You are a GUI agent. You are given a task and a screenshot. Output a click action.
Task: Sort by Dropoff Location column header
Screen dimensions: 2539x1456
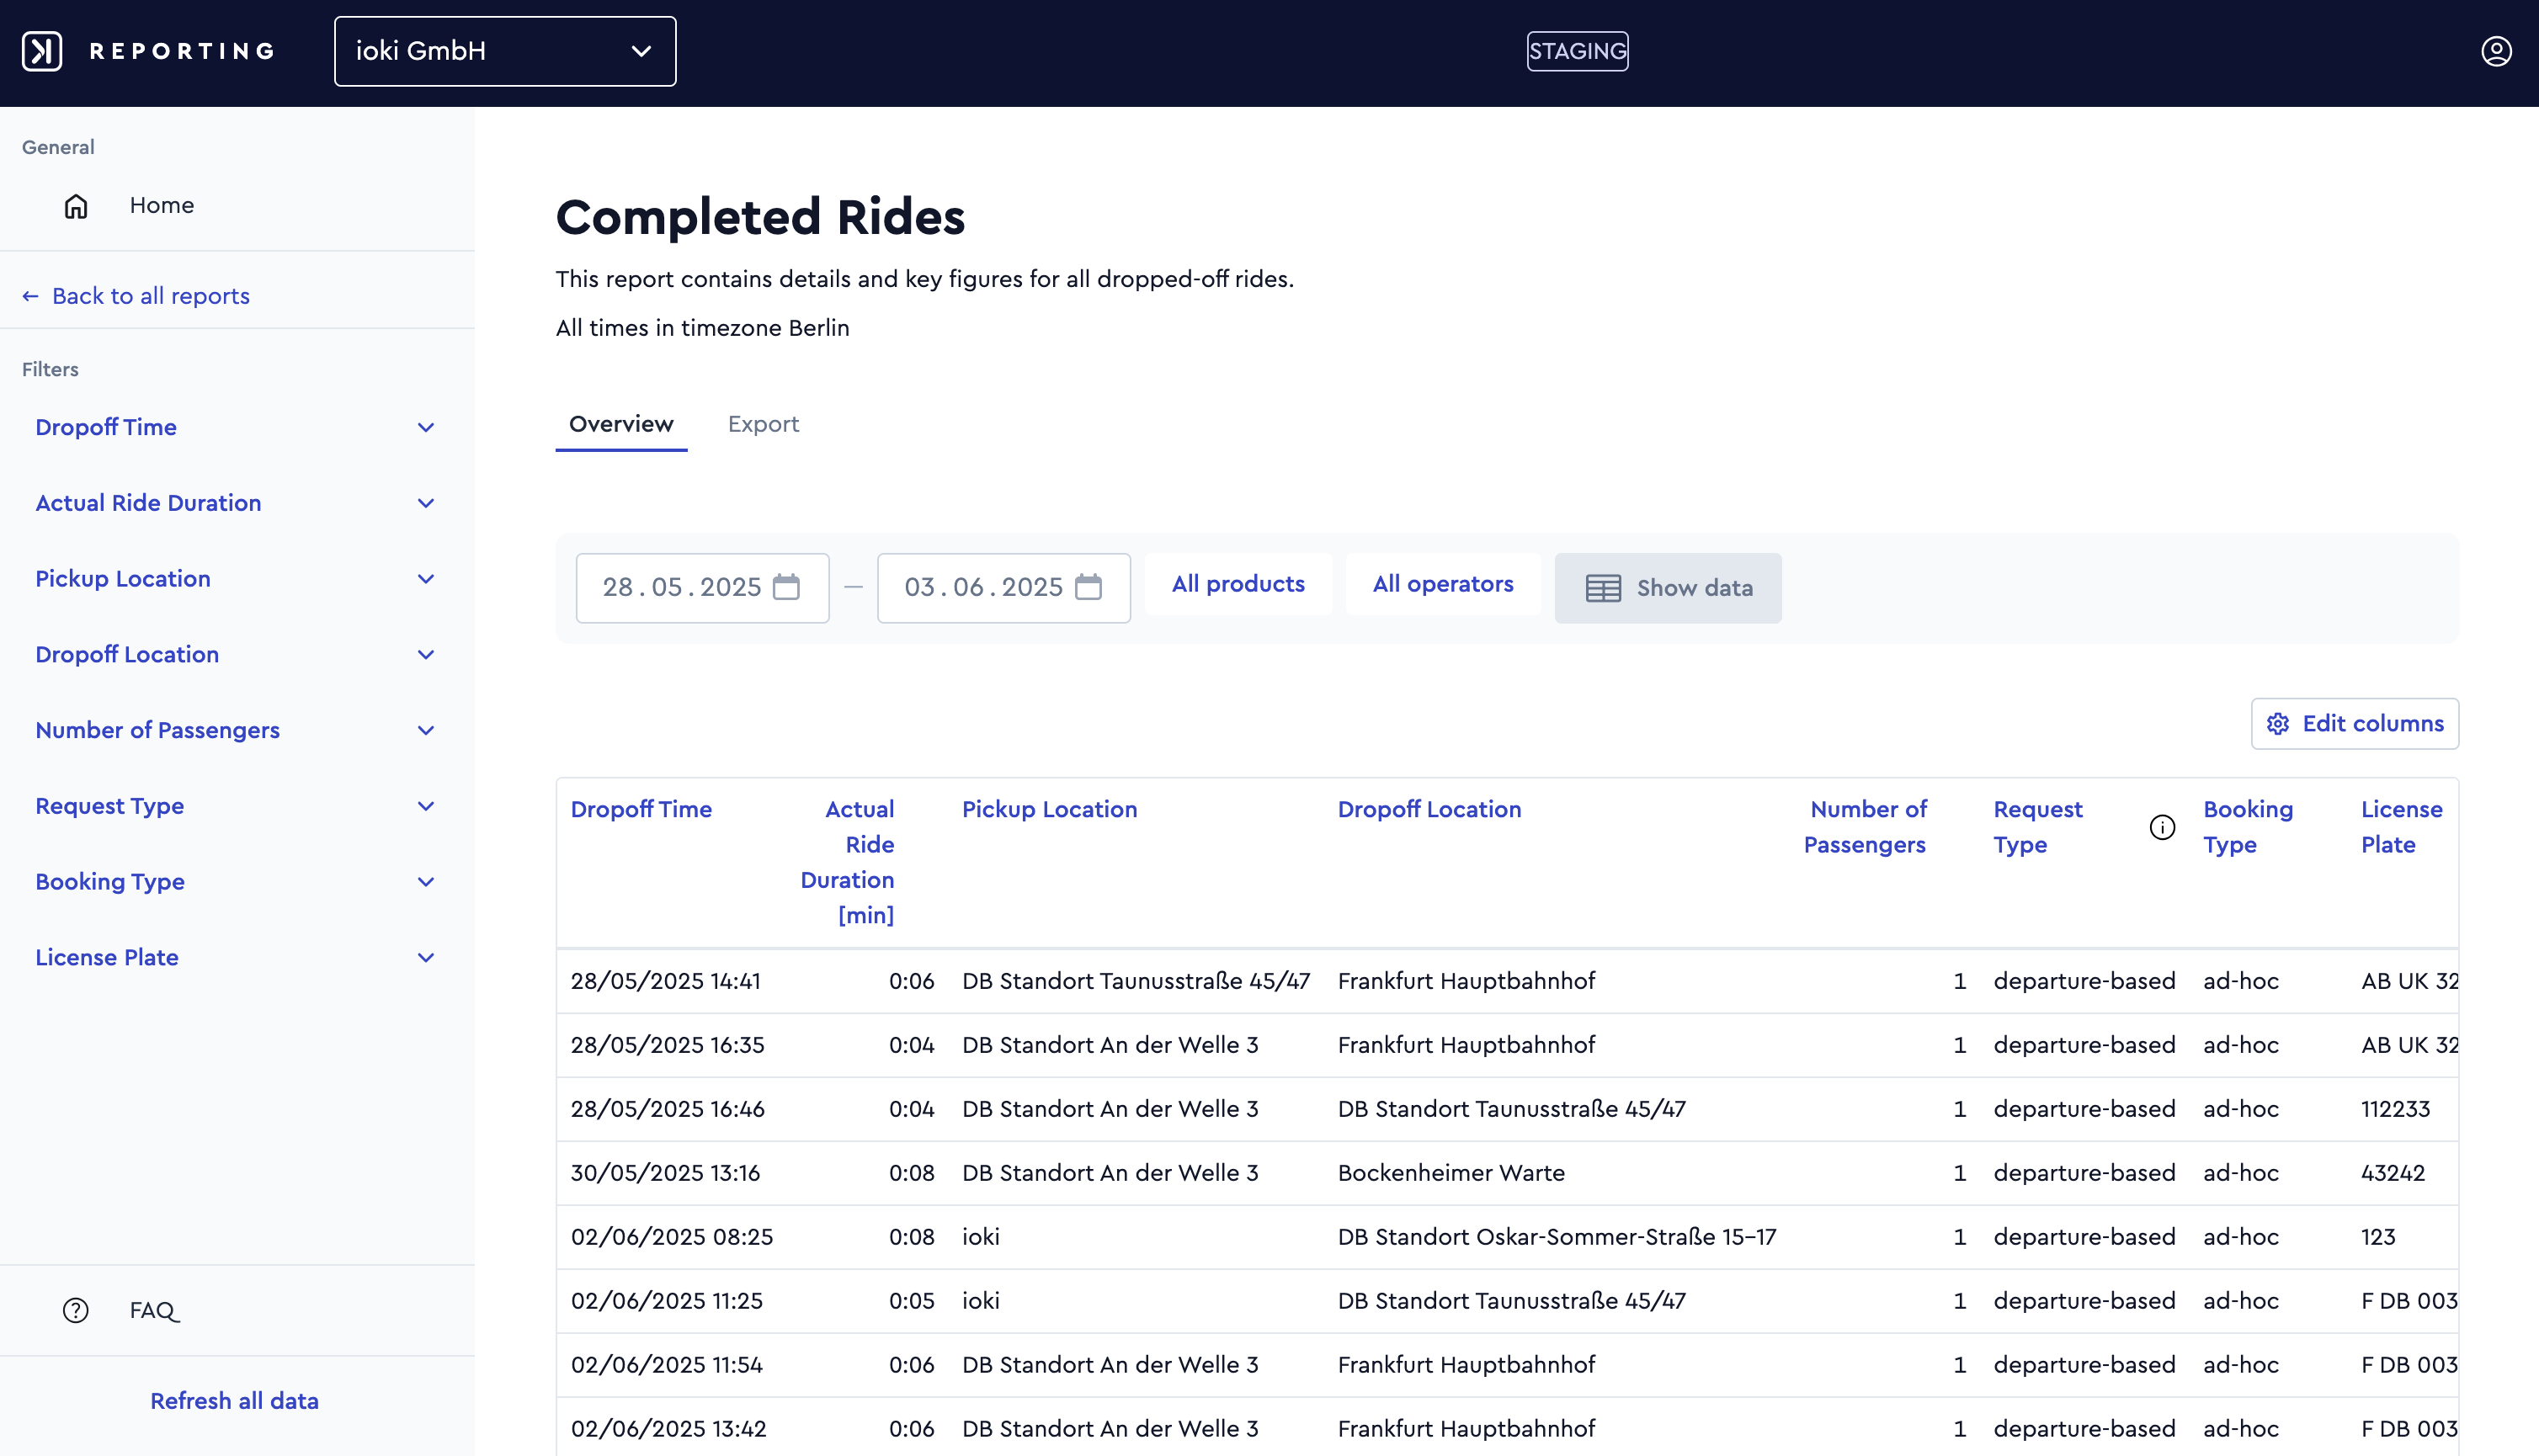pyautogui.click(x=1429, y=809)
